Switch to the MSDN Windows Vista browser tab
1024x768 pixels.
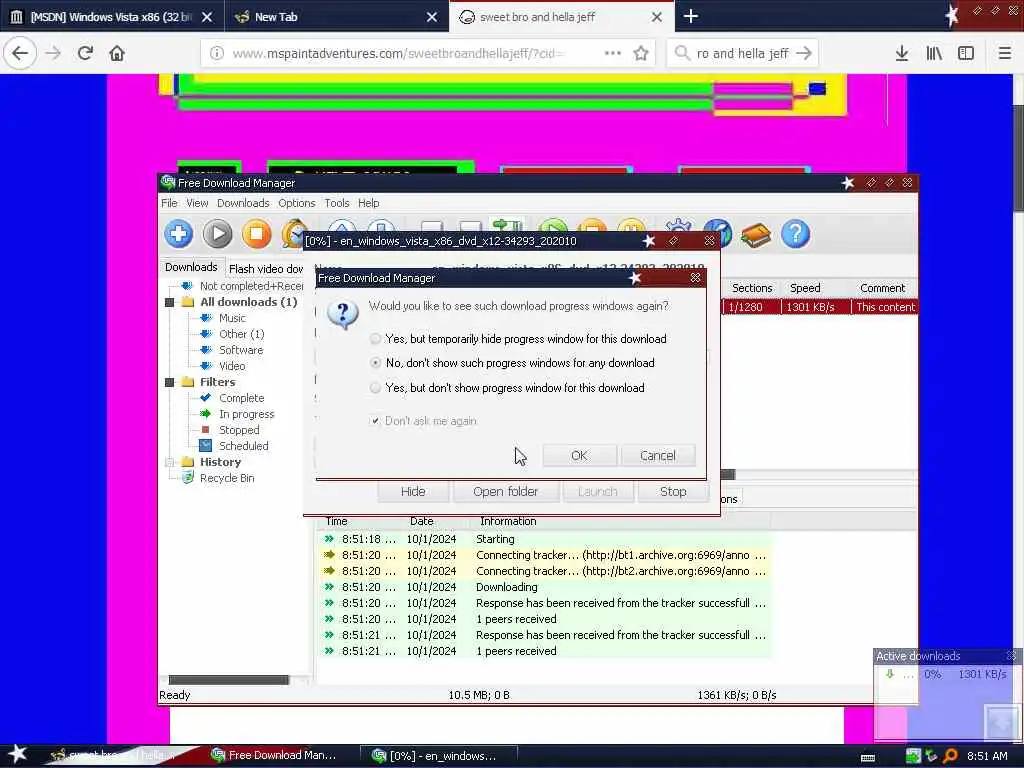click(112, 16)
